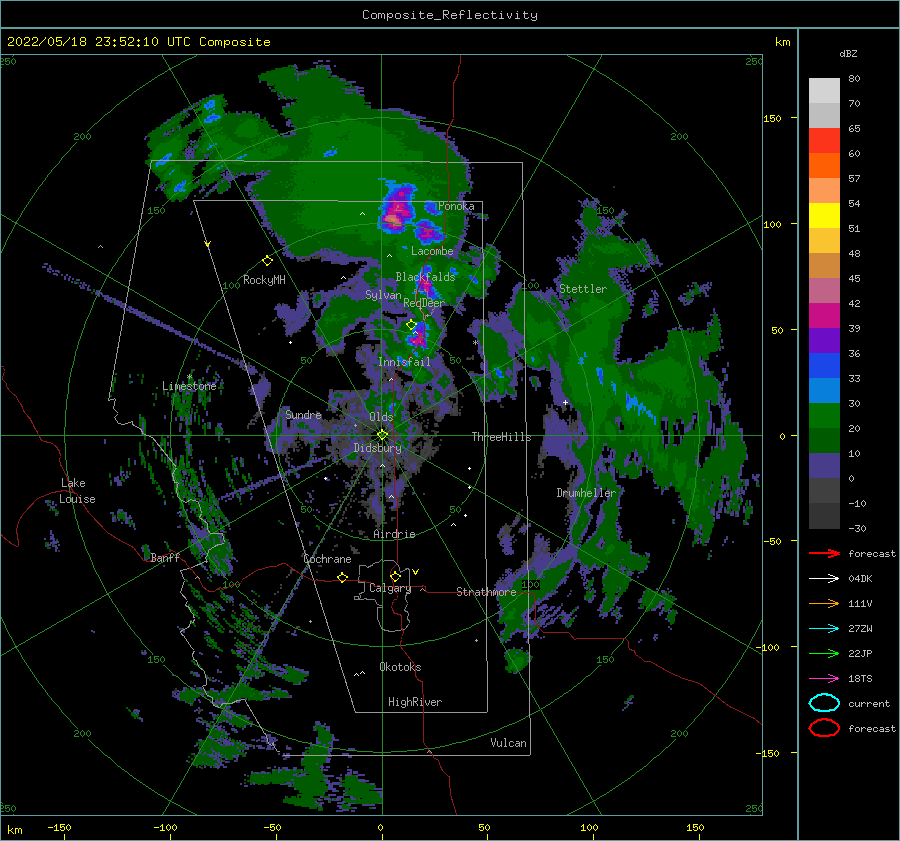The image size is (900, 841).
Task: Click the 80 dBZ light gray swatch
Action: click(824, 90)
